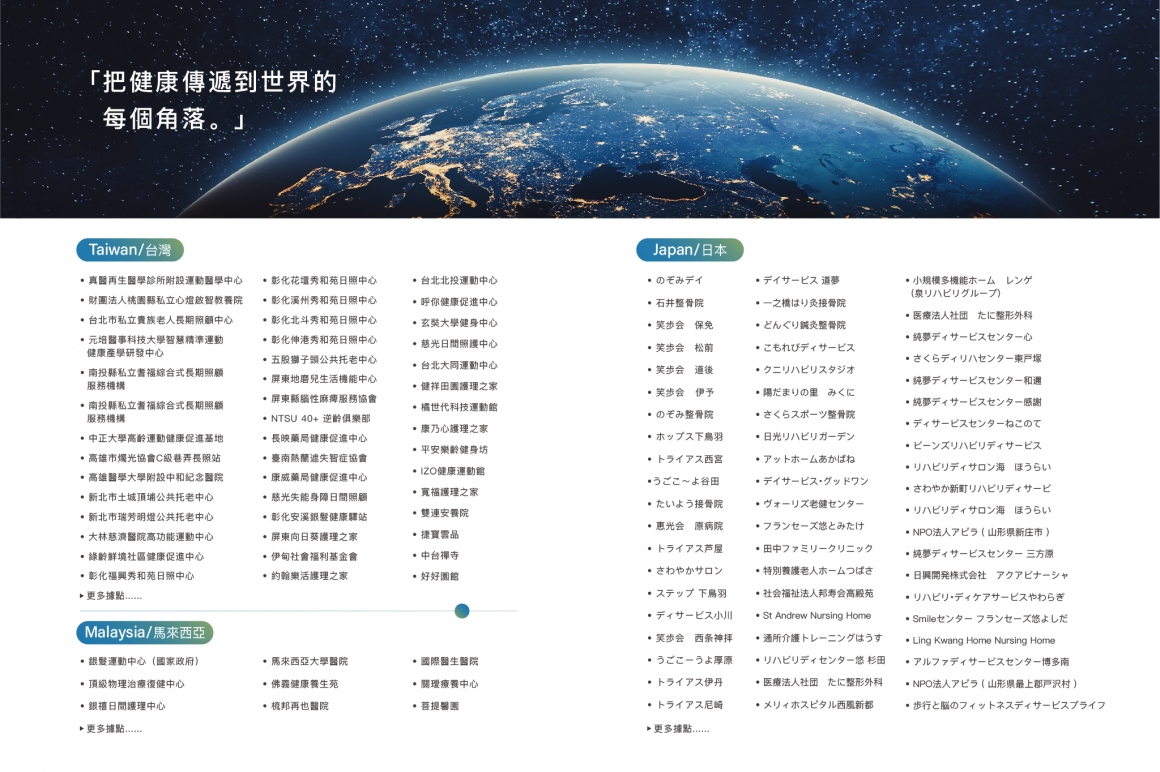Click 銀髮運動中心(國家政府)

144,662
